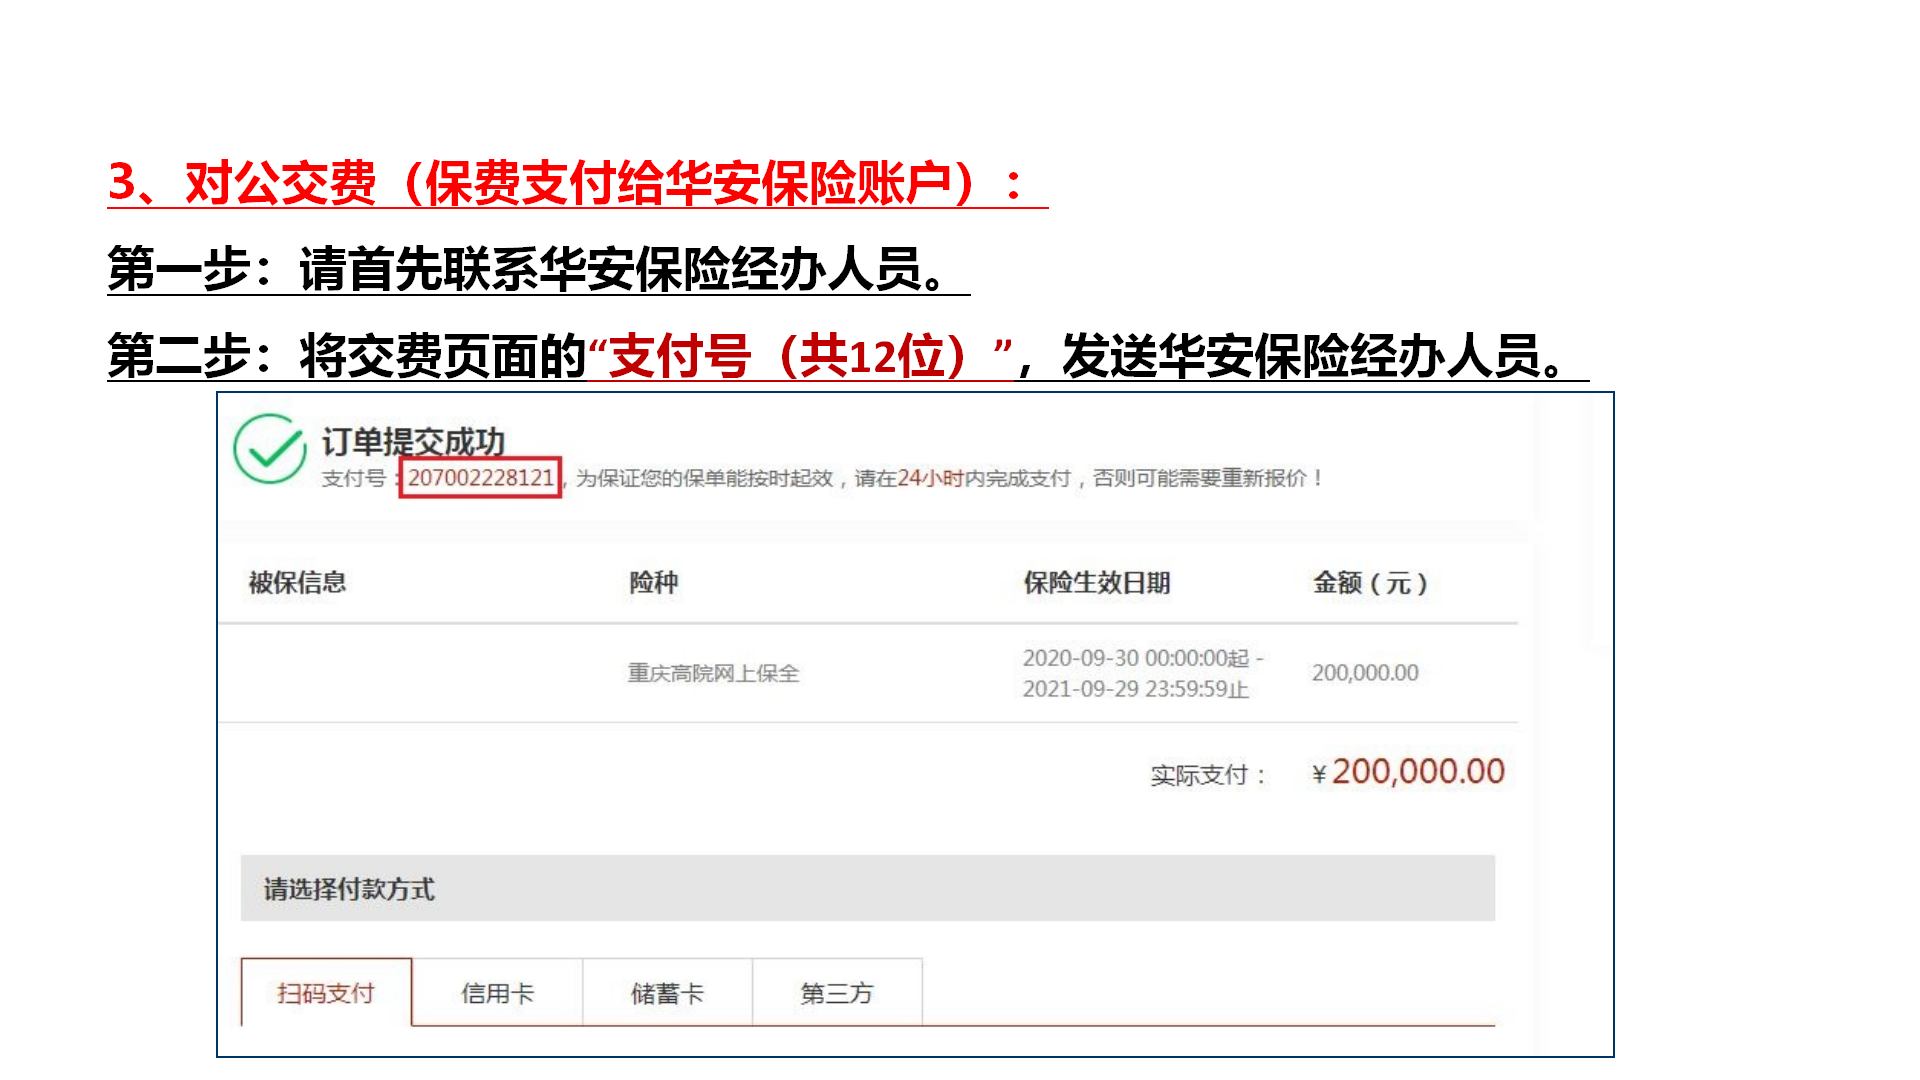Click the green checkmark success icon
The height and width of the screenshot is (1080, 1920).
pyautogui.click(x=269, y=450)
